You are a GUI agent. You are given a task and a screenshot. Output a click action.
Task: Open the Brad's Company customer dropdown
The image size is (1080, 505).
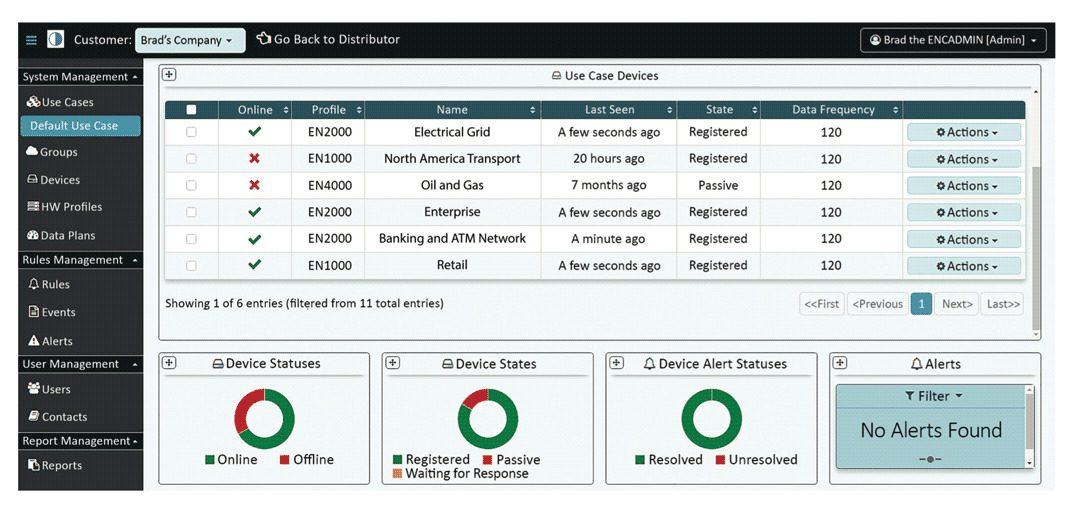tap(190, 40)
